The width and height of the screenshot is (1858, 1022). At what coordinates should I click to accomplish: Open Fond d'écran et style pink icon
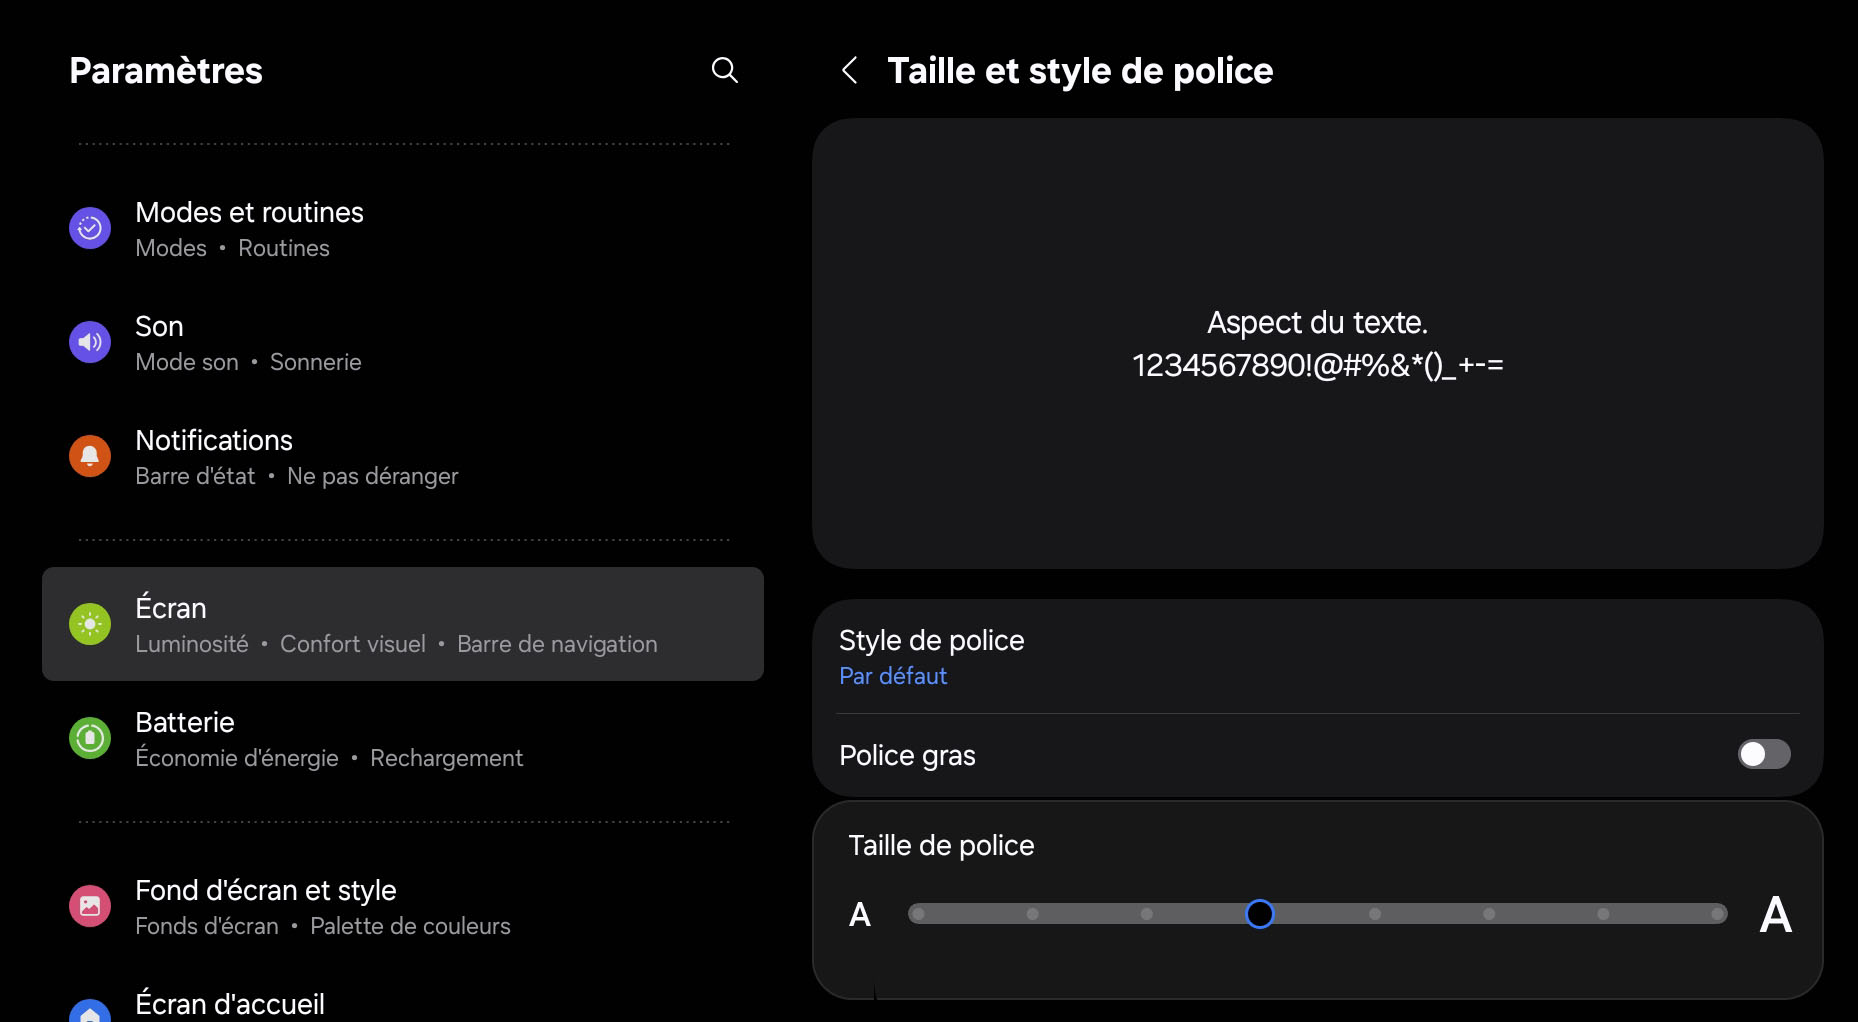click(x=90, y=906)
